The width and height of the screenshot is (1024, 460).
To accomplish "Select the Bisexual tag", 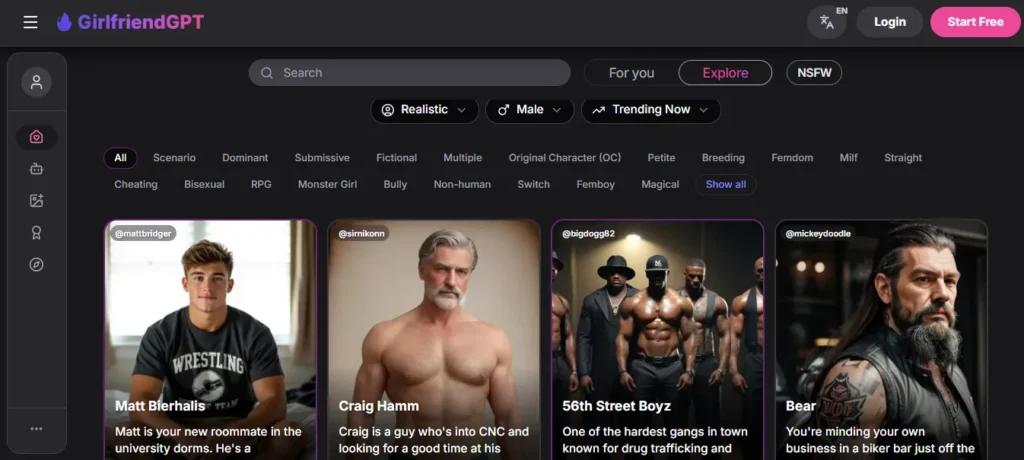I will pyautogui.click(x=204, y=184).
